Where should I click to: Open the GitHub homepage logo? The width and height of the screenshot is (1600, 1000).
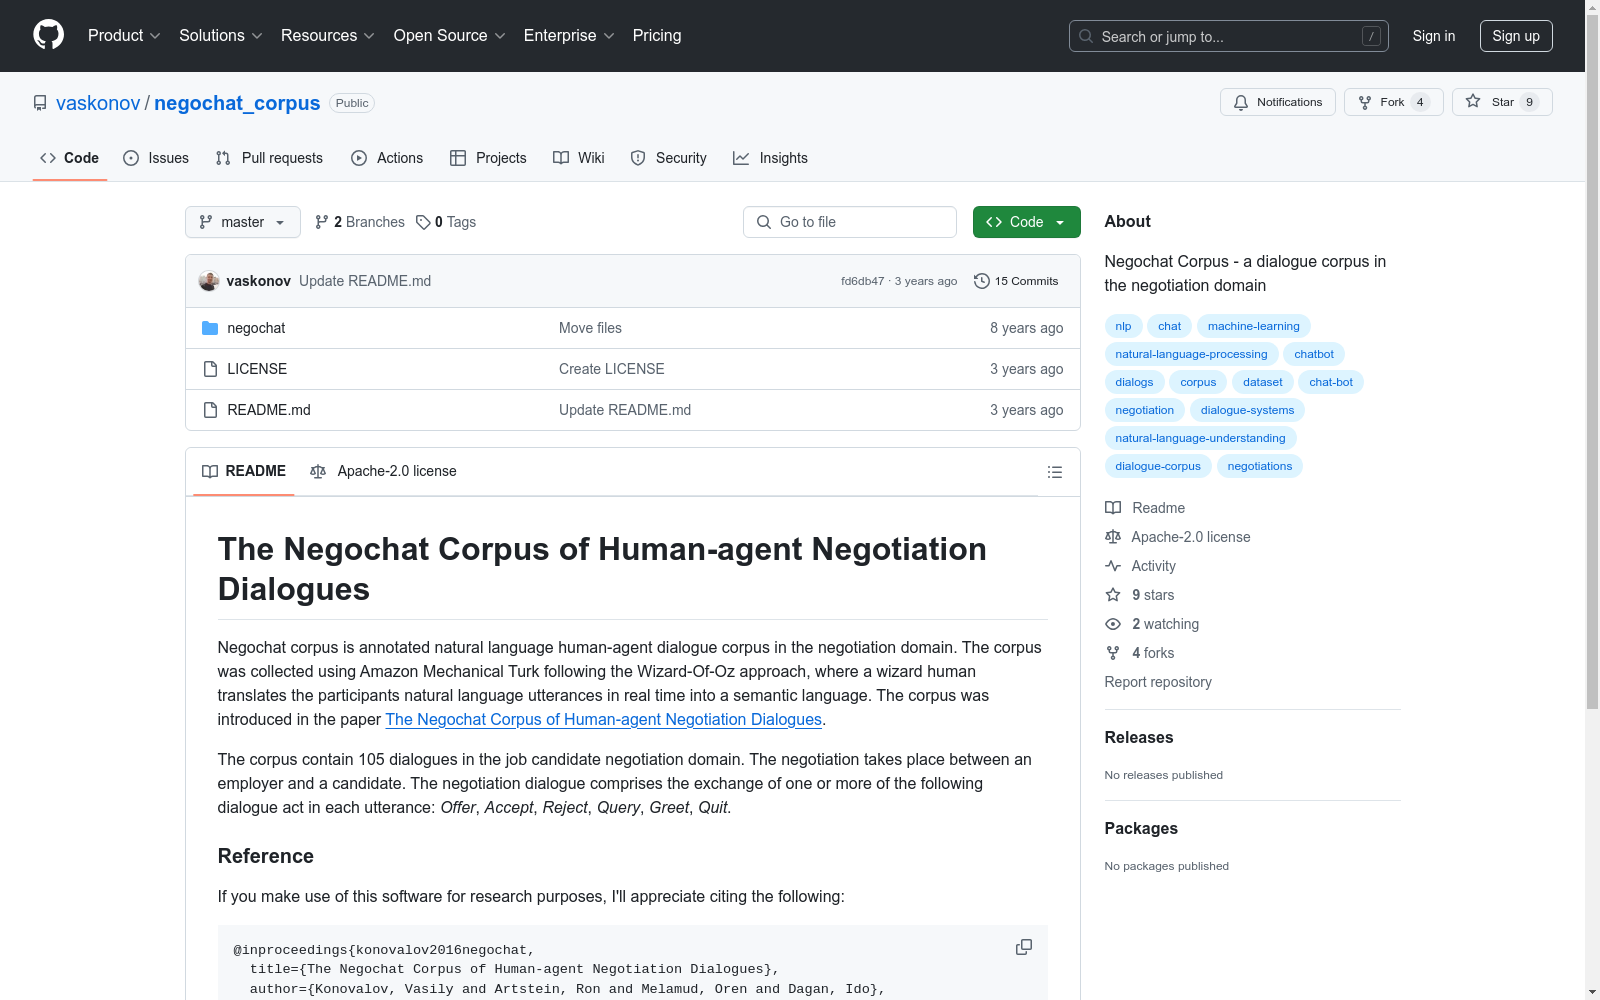48,35
